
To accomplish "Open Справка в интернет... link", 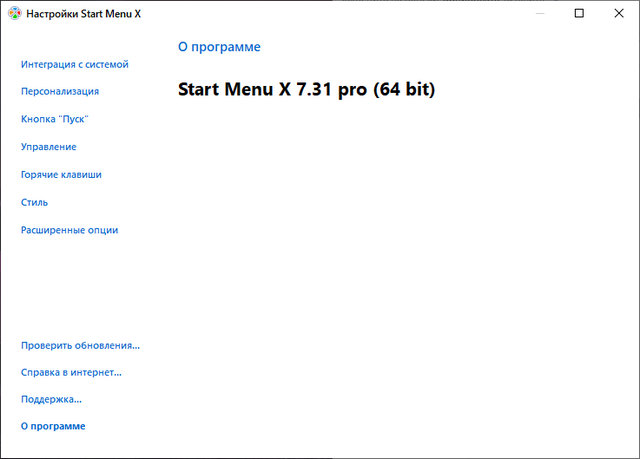I will 71,373.
